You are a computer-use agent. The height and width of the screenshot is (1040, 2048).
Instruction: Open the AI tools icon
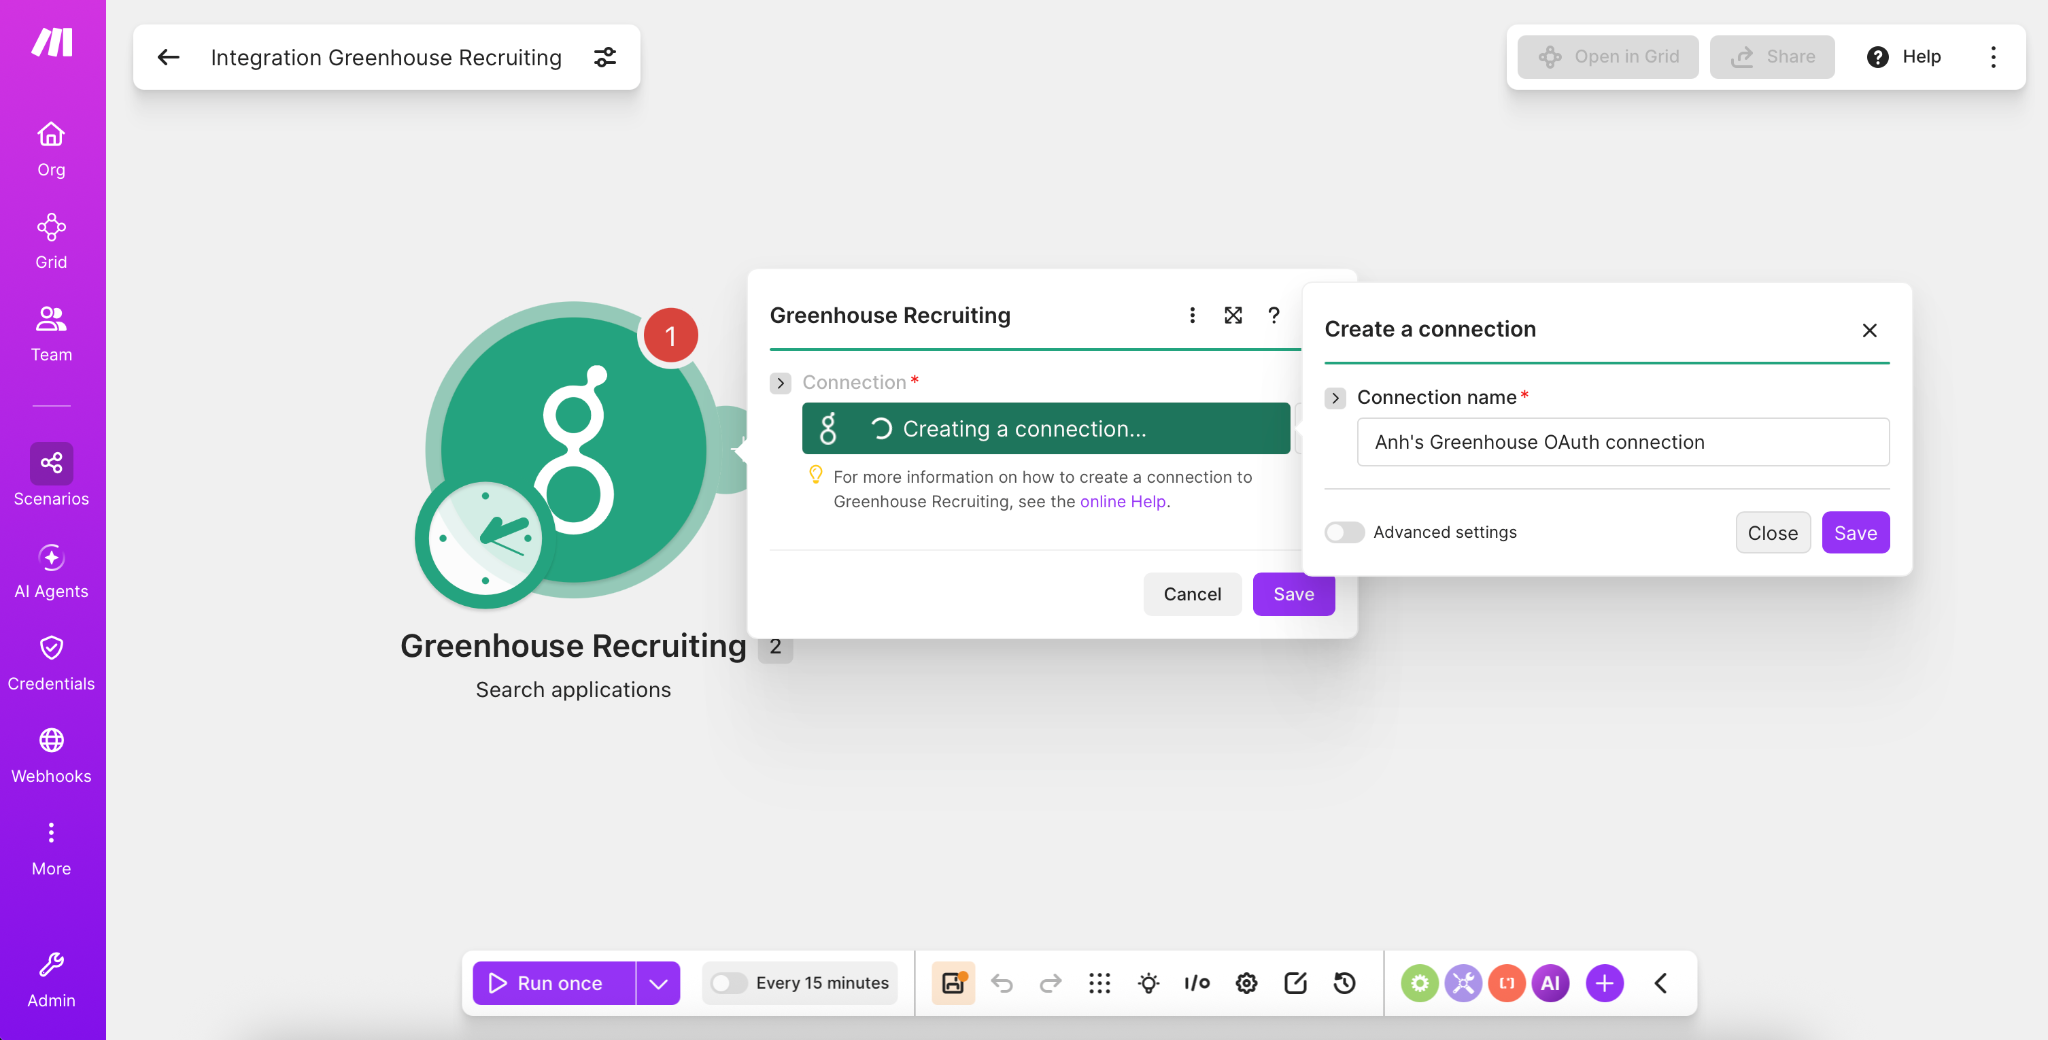1551,983
